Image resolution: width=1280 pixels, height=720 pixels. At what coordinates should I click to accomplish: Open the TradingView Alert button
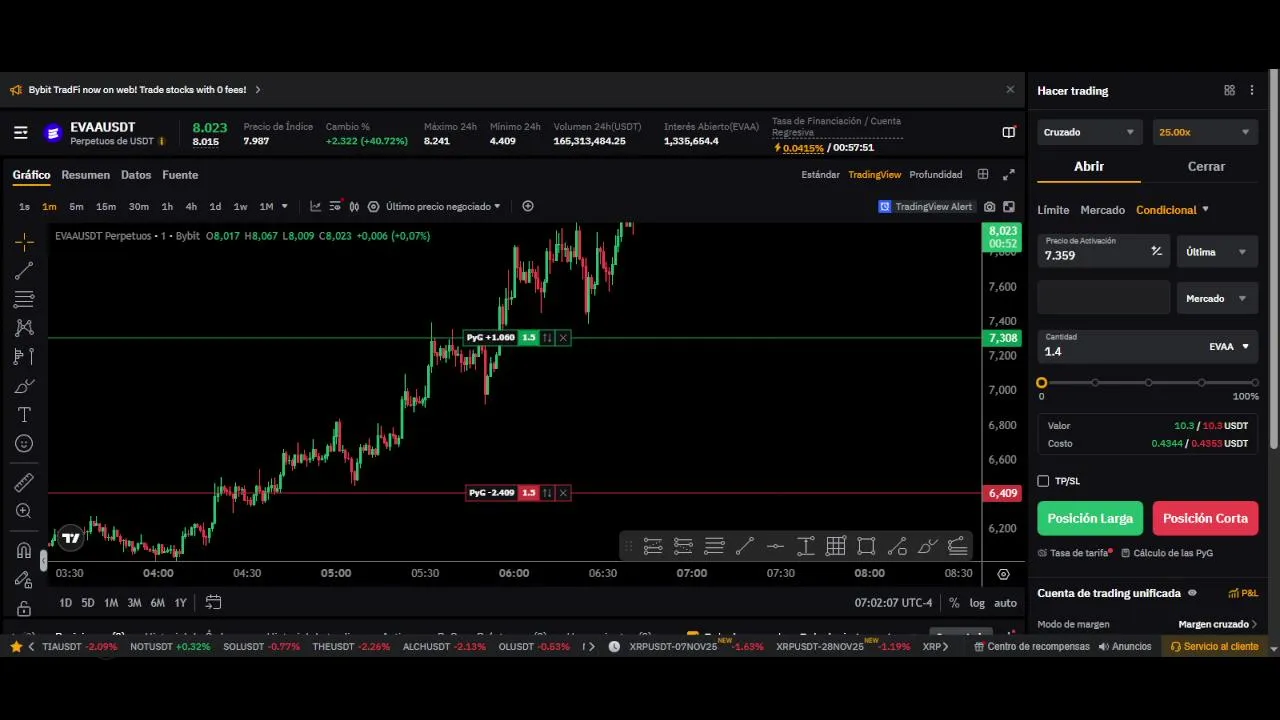coord(925,207)
